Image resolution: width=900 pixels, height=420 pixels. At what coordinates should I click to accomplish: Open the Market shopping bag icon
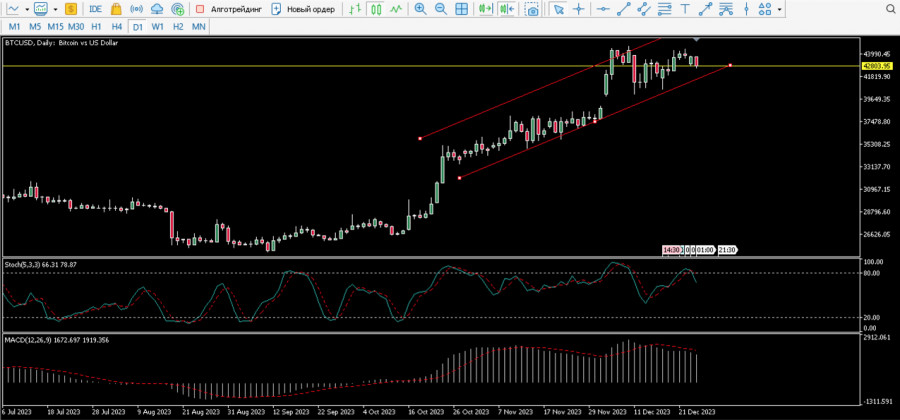click(116, 9)
